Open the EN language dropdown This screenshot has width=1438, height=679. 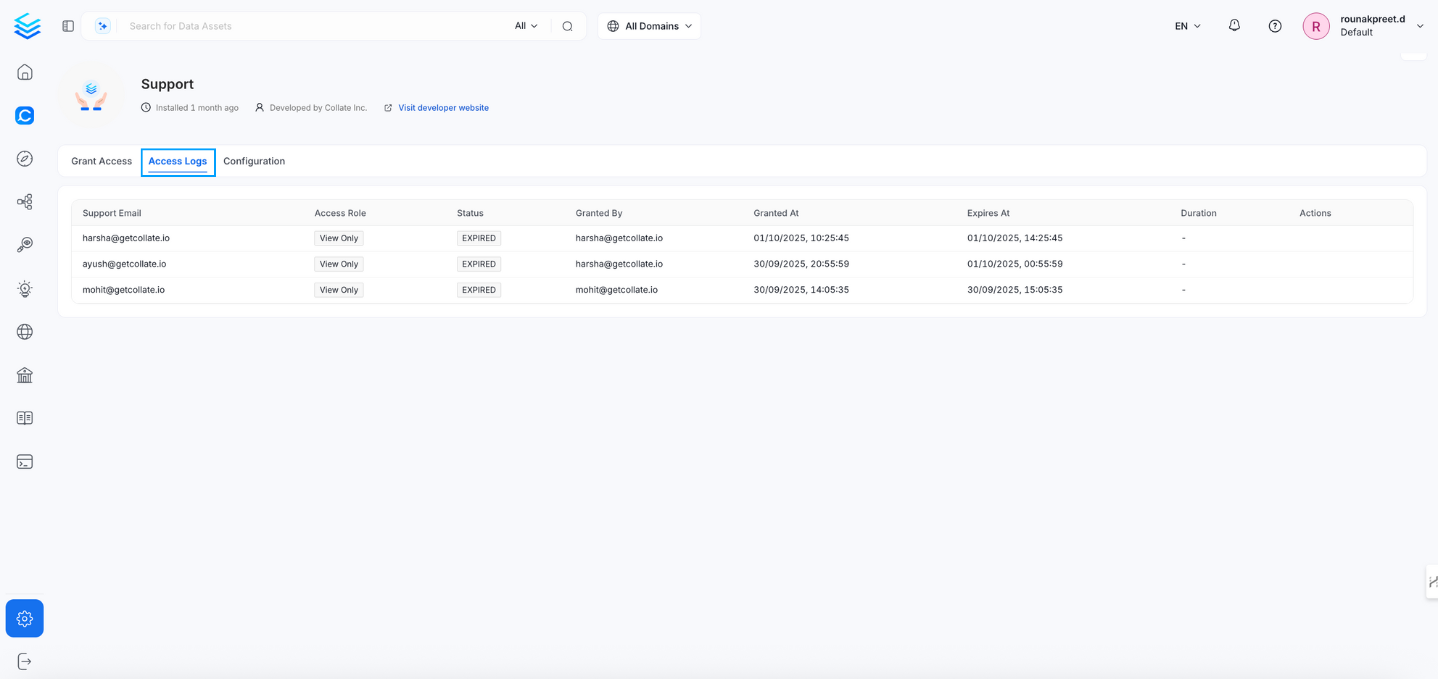point(1188,26)
